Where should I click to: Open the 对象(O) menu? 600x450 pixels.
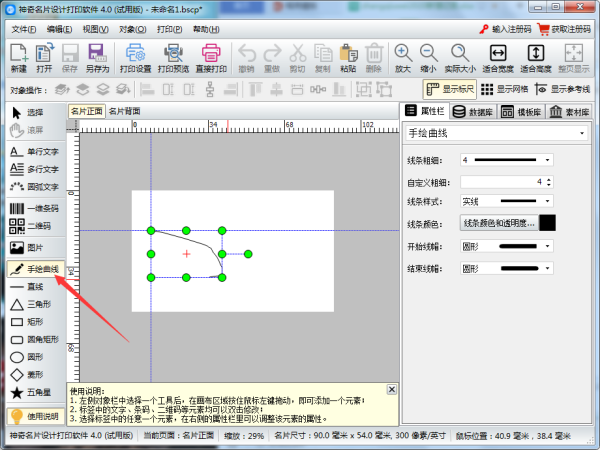click(x=133, y=29)
